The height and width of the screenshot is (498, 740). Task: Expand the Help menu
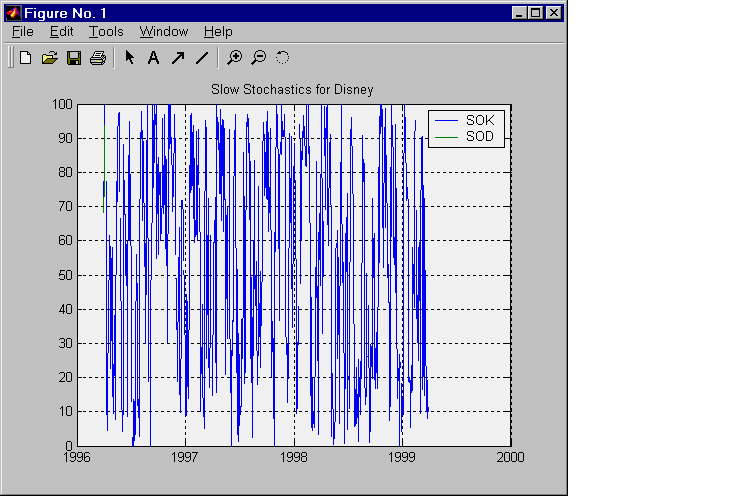(x=217, y=32)
